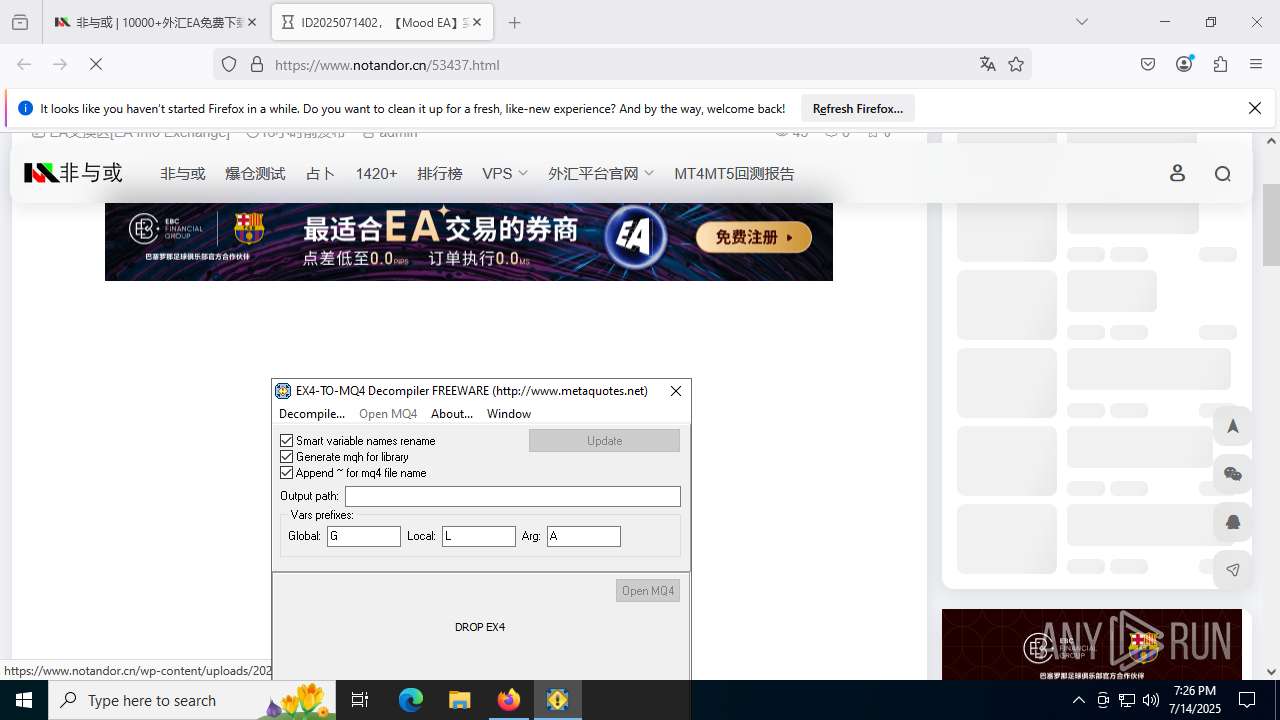
Task: Open 1420+ nav item
Action: click(376, 173)
